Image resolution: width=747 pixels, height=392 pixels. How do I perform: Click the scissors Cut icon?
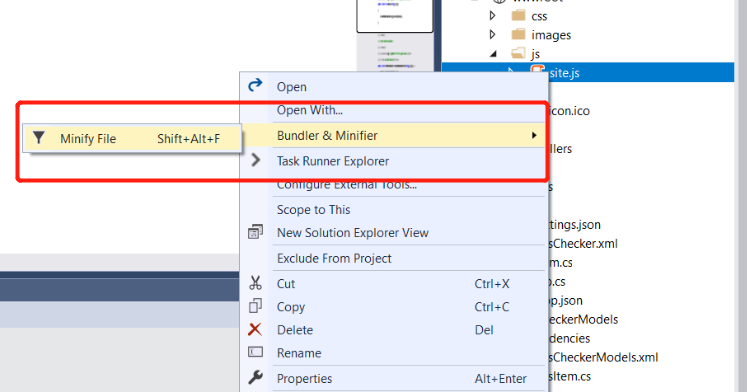point(255,283)
